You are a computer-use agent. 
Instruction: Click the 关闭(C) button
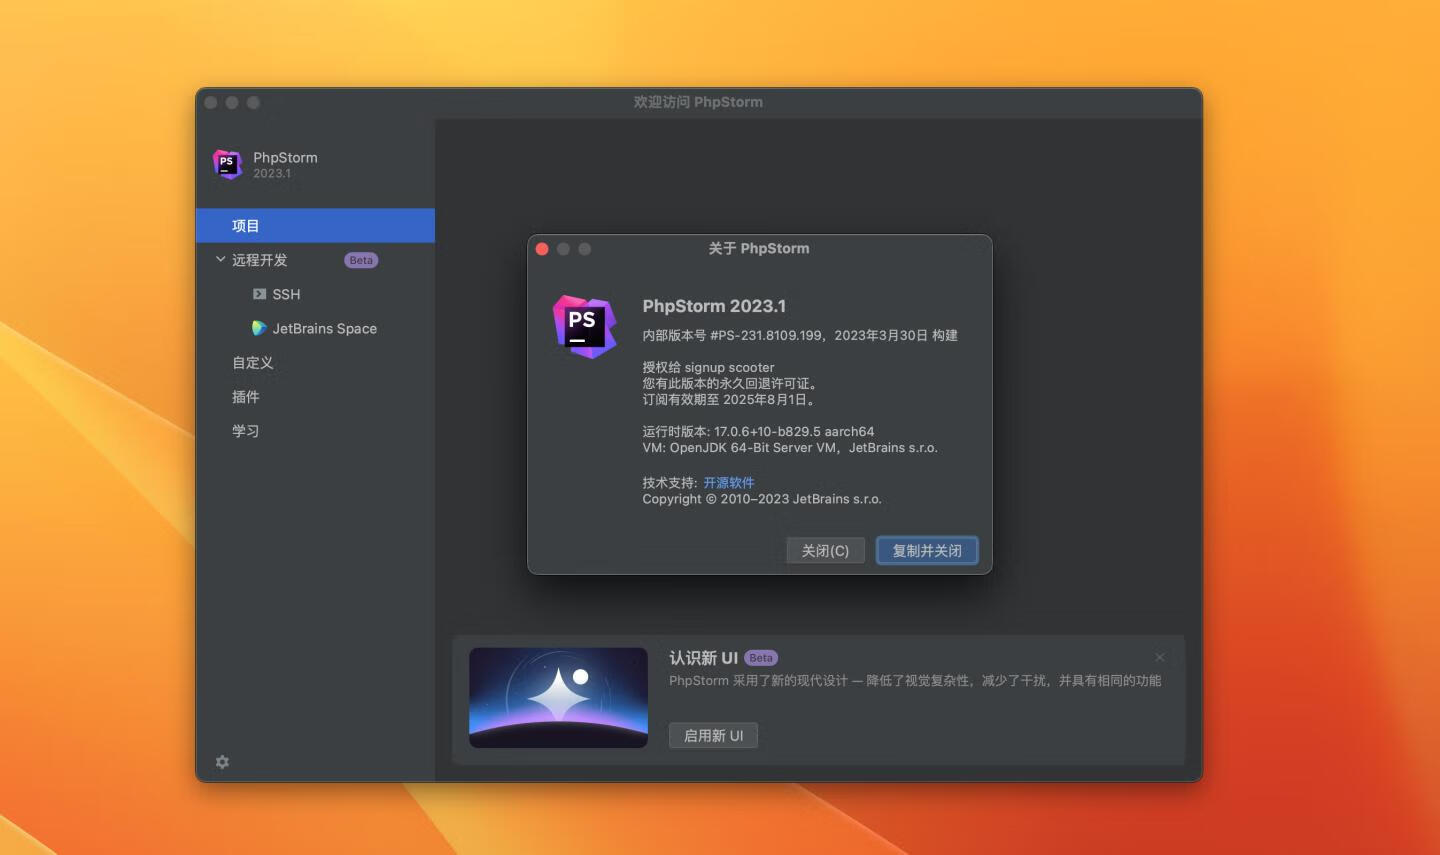pyautogui.click(x=825, y=551)
